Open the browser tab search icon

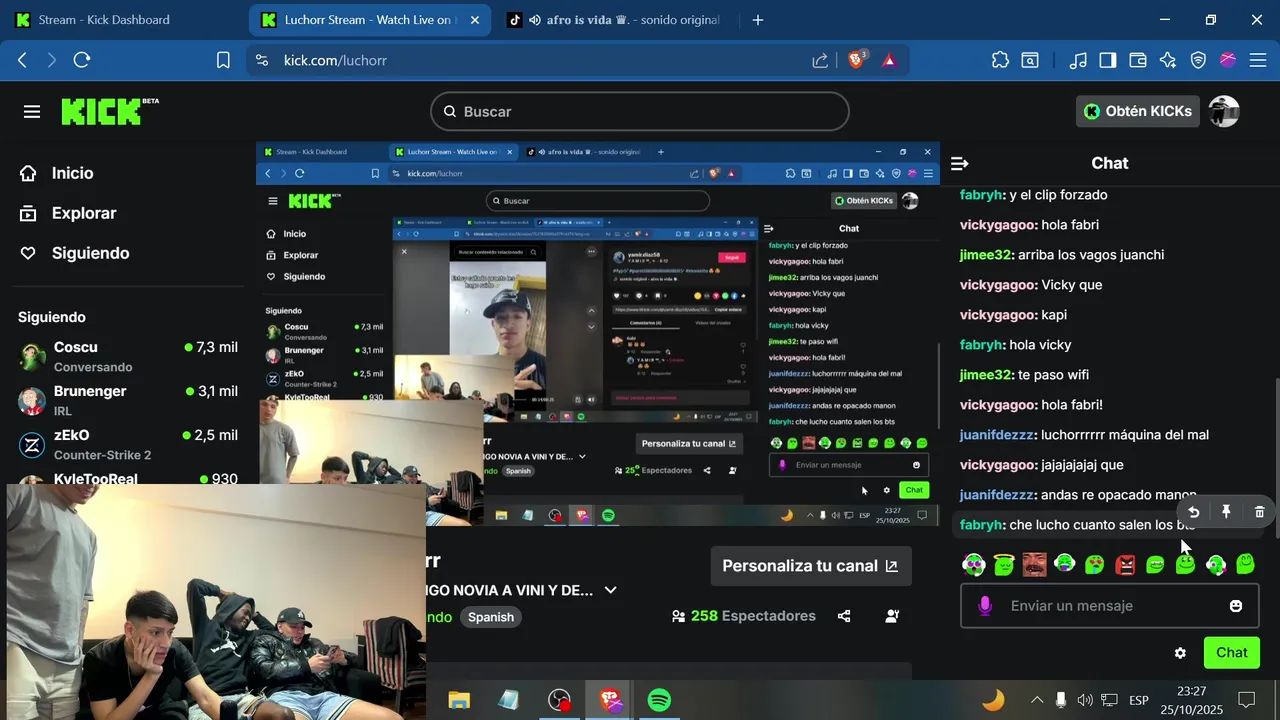click(x=1030, y=60)
